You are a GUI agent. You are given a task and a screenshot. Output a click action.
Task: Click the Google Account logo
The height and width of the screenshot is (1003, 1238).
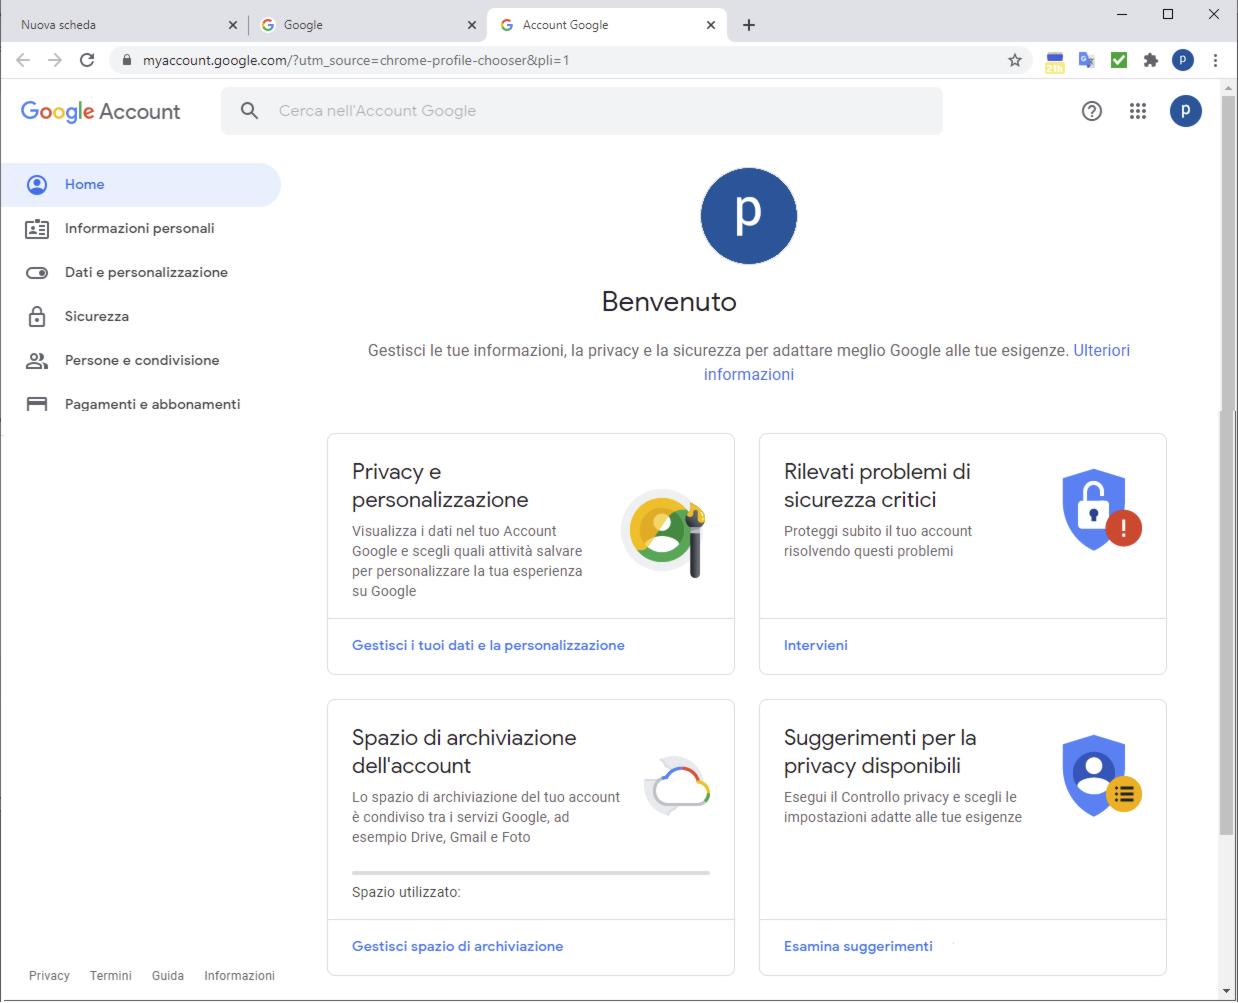[100, 111]
